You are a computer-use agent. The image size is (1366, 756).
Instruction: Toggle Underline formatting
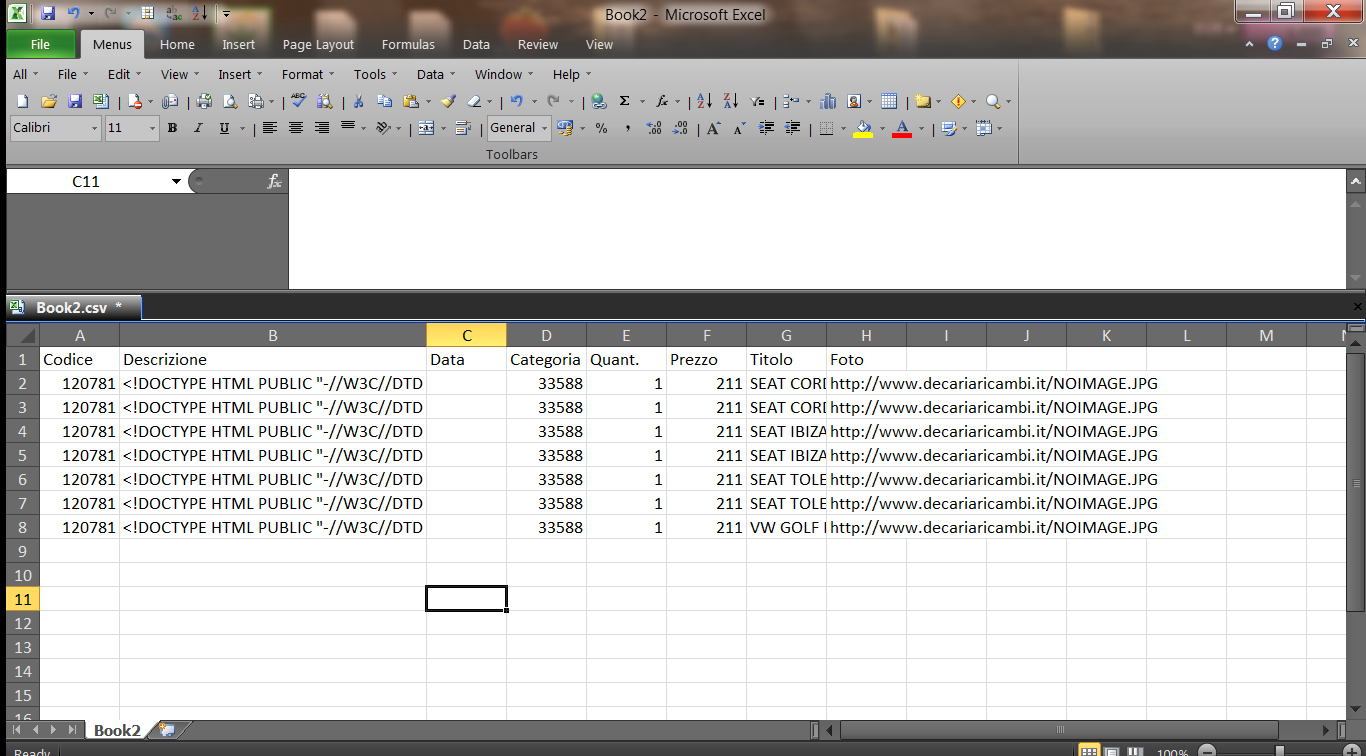point(224,128)
